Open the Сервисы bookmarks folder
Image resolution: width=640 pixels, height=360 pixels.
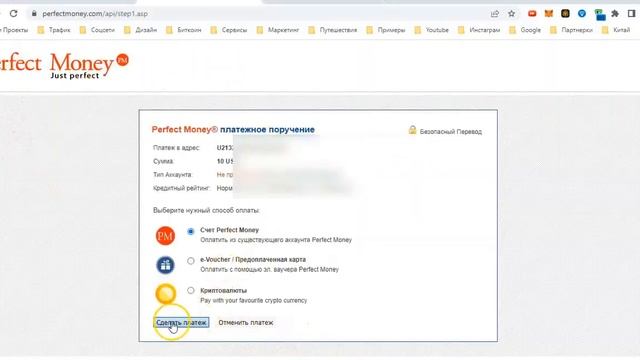[x=229, y=30]
